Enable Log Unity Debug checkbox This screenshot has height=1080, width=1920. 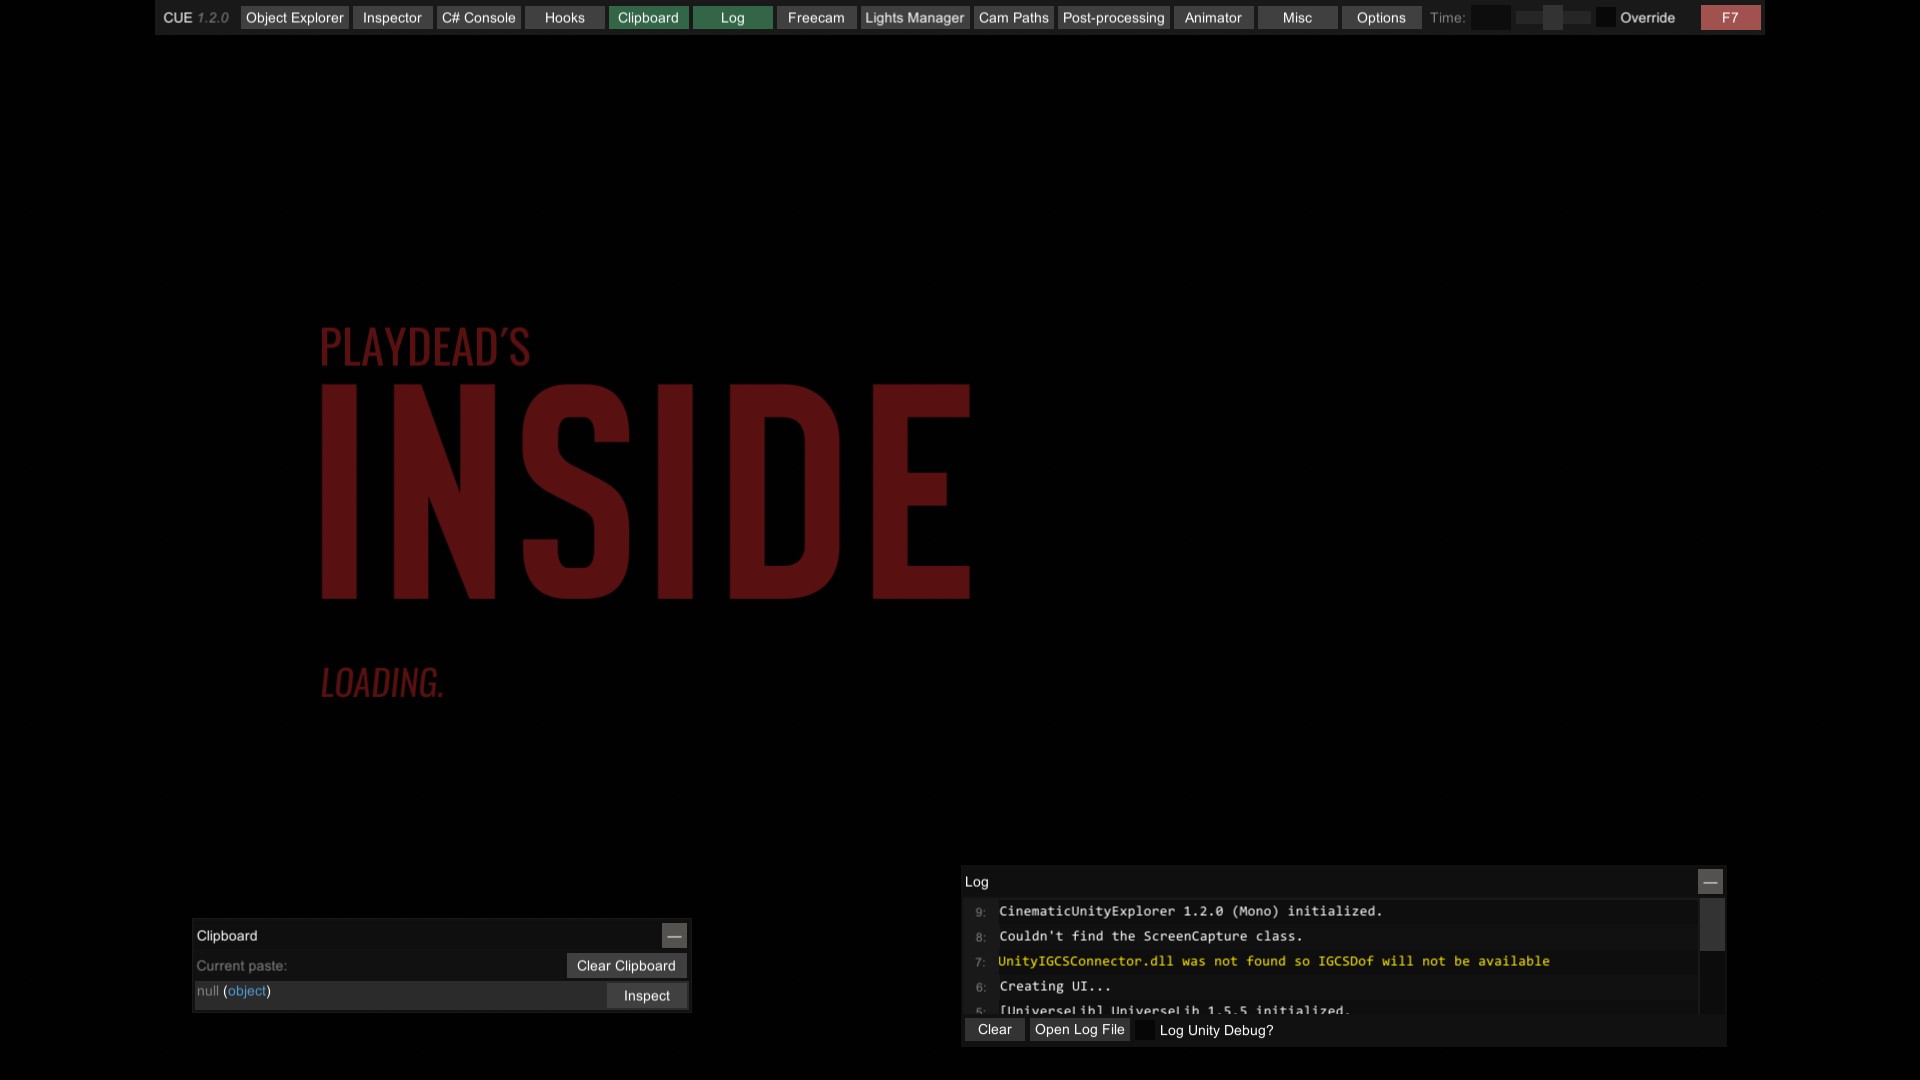(x=1145, y=1030)
